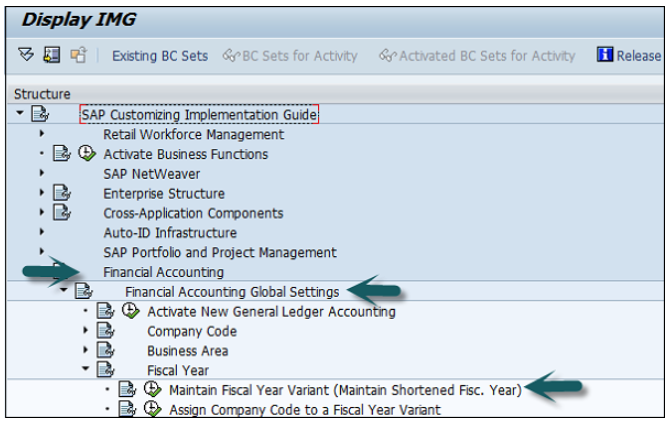The width and height of the screenshot is (671, 422).
Task: Click execute icon for Activate New General Ledger
Action: 129,311
